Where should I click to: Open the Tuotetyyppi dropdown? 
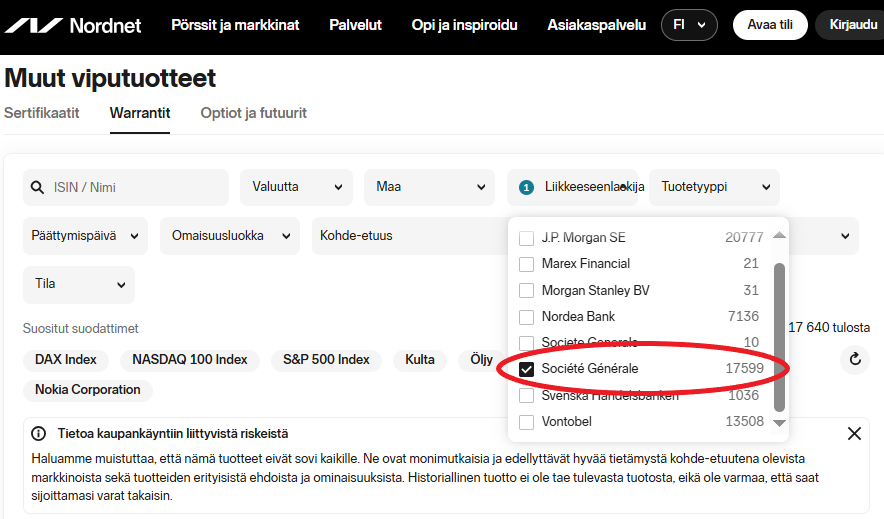714,187
